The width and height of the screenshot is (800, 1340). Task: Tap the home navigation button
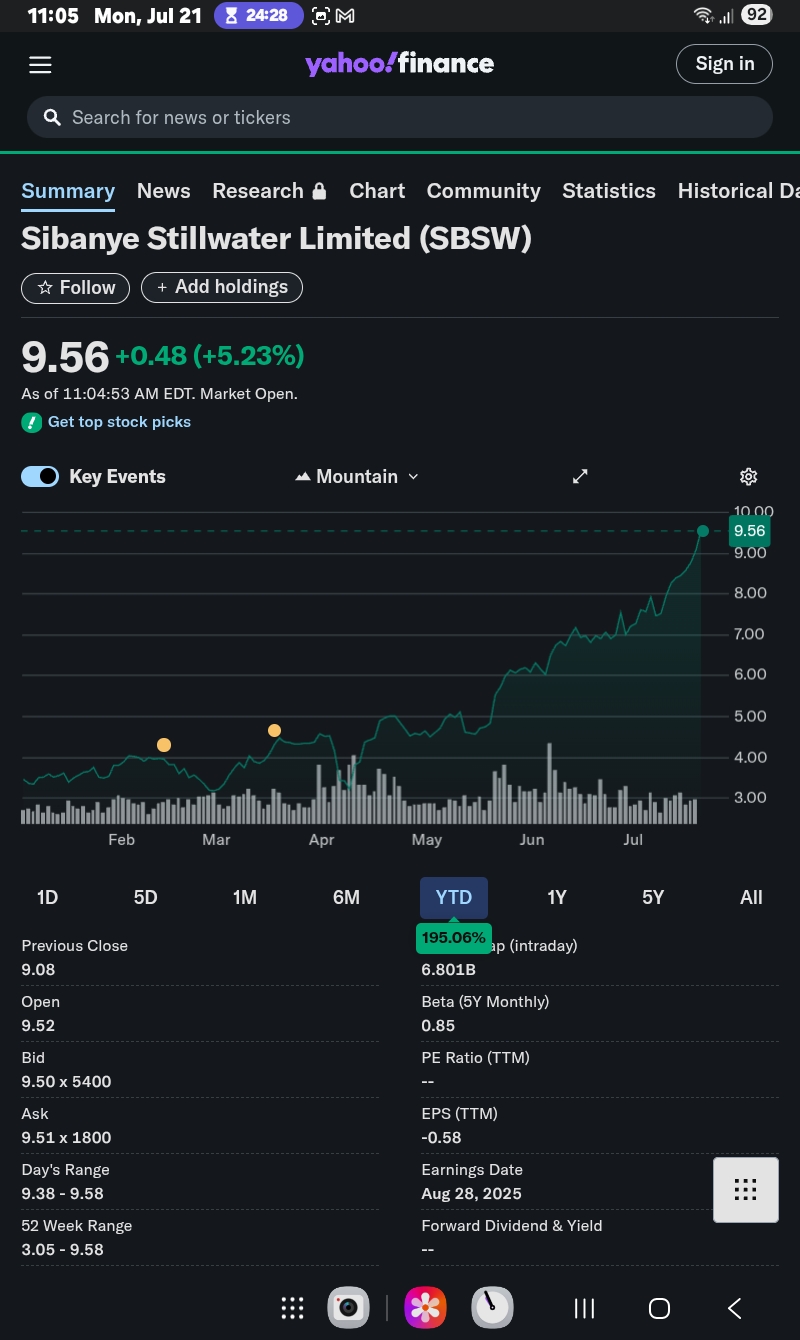659,1308
